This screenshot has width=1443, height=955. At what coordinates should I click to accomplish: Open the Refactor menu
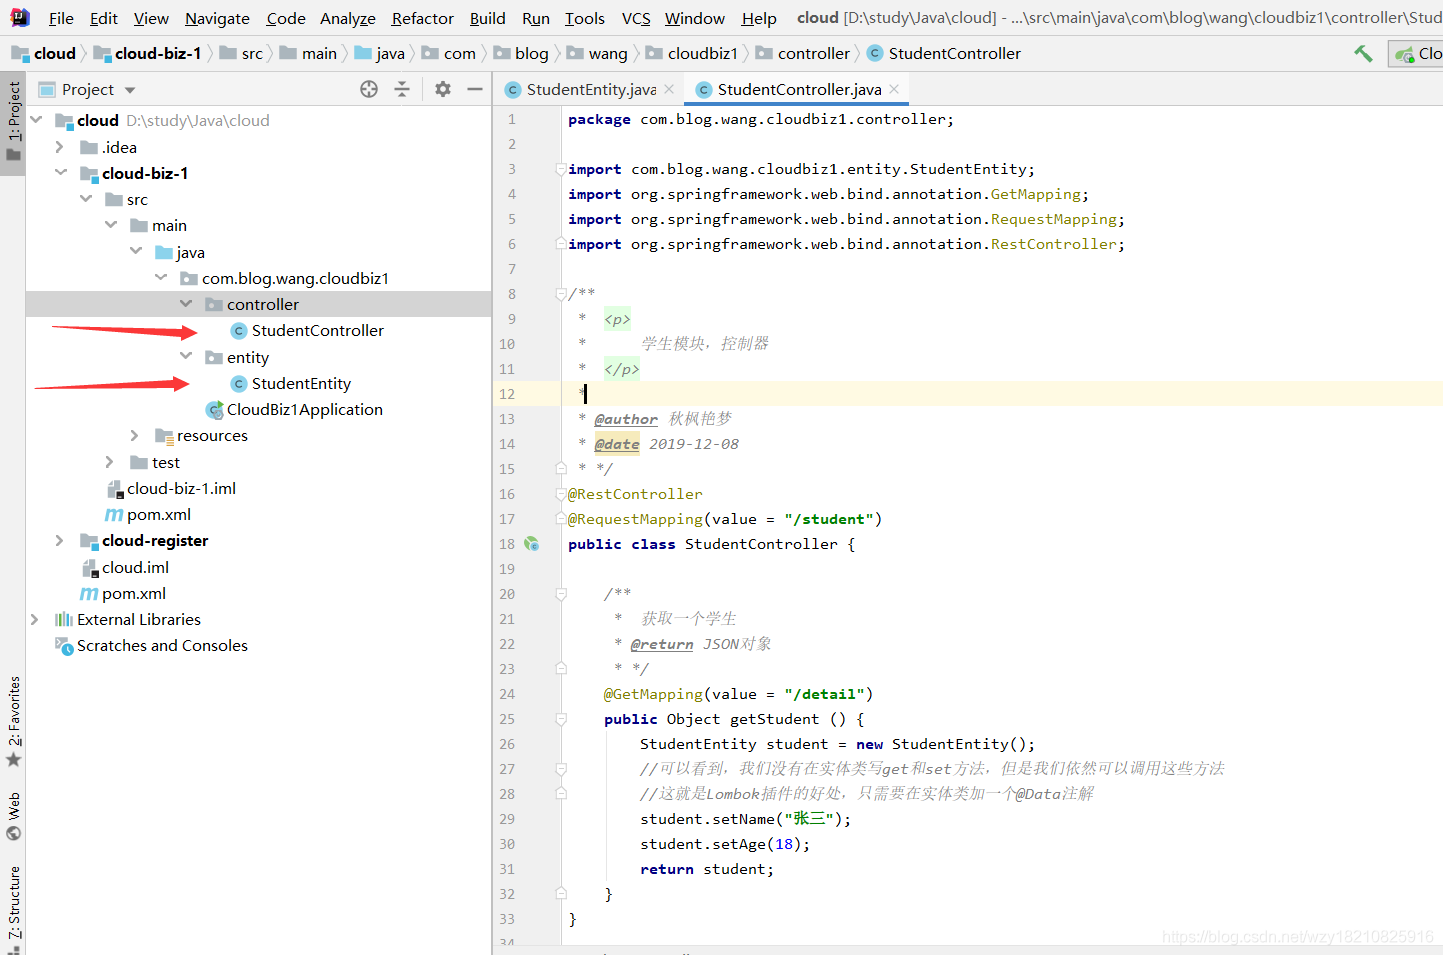[422, 18]
